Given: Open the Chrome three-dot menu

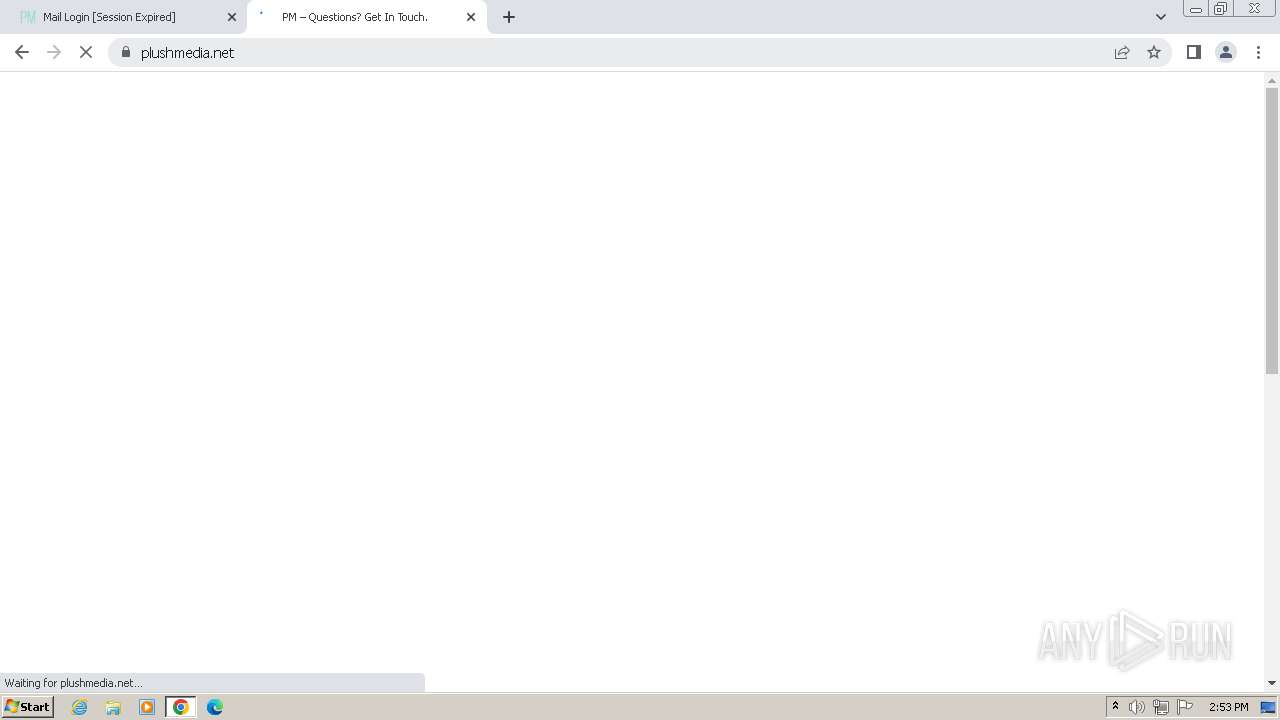Looking at the screenshot, I should [1258, 52].
